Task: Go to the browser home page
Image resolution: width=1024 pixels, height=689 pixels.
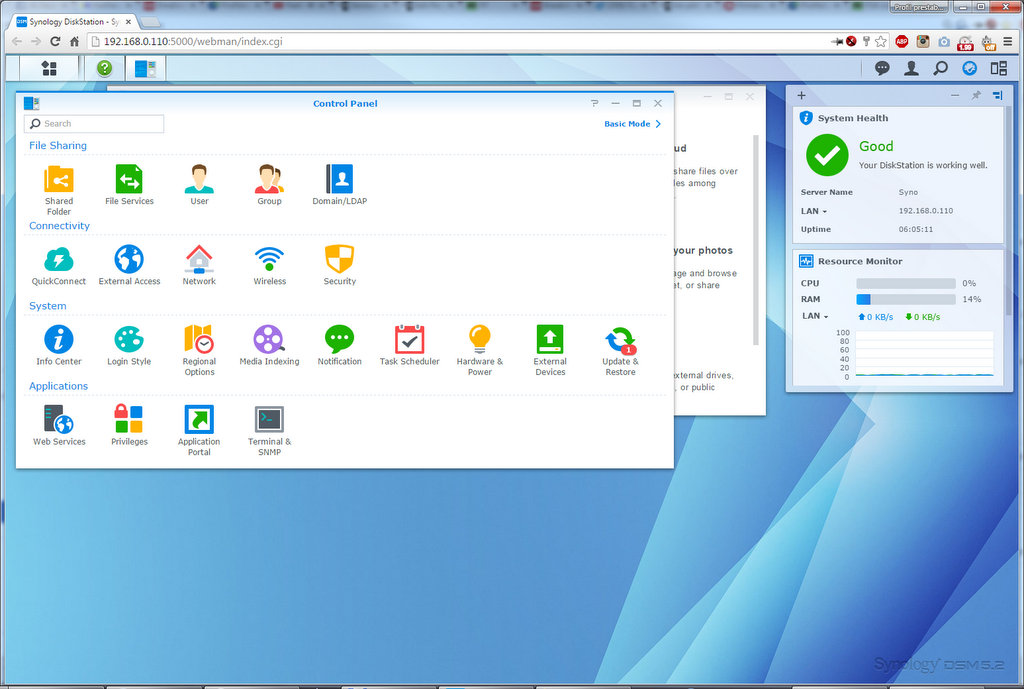Action: click(x=74, y=41)
